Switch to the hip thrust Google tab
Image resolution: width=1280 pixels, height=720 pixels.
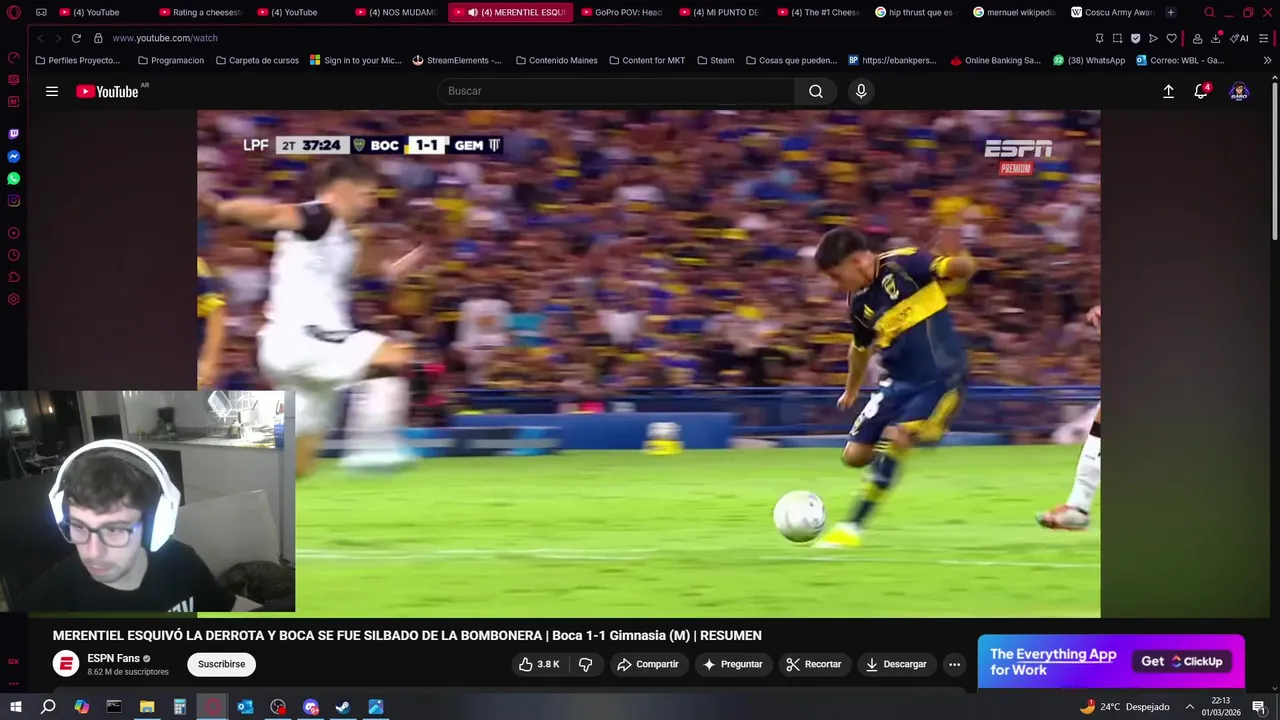pyautogui.click(x=914, y=12)
